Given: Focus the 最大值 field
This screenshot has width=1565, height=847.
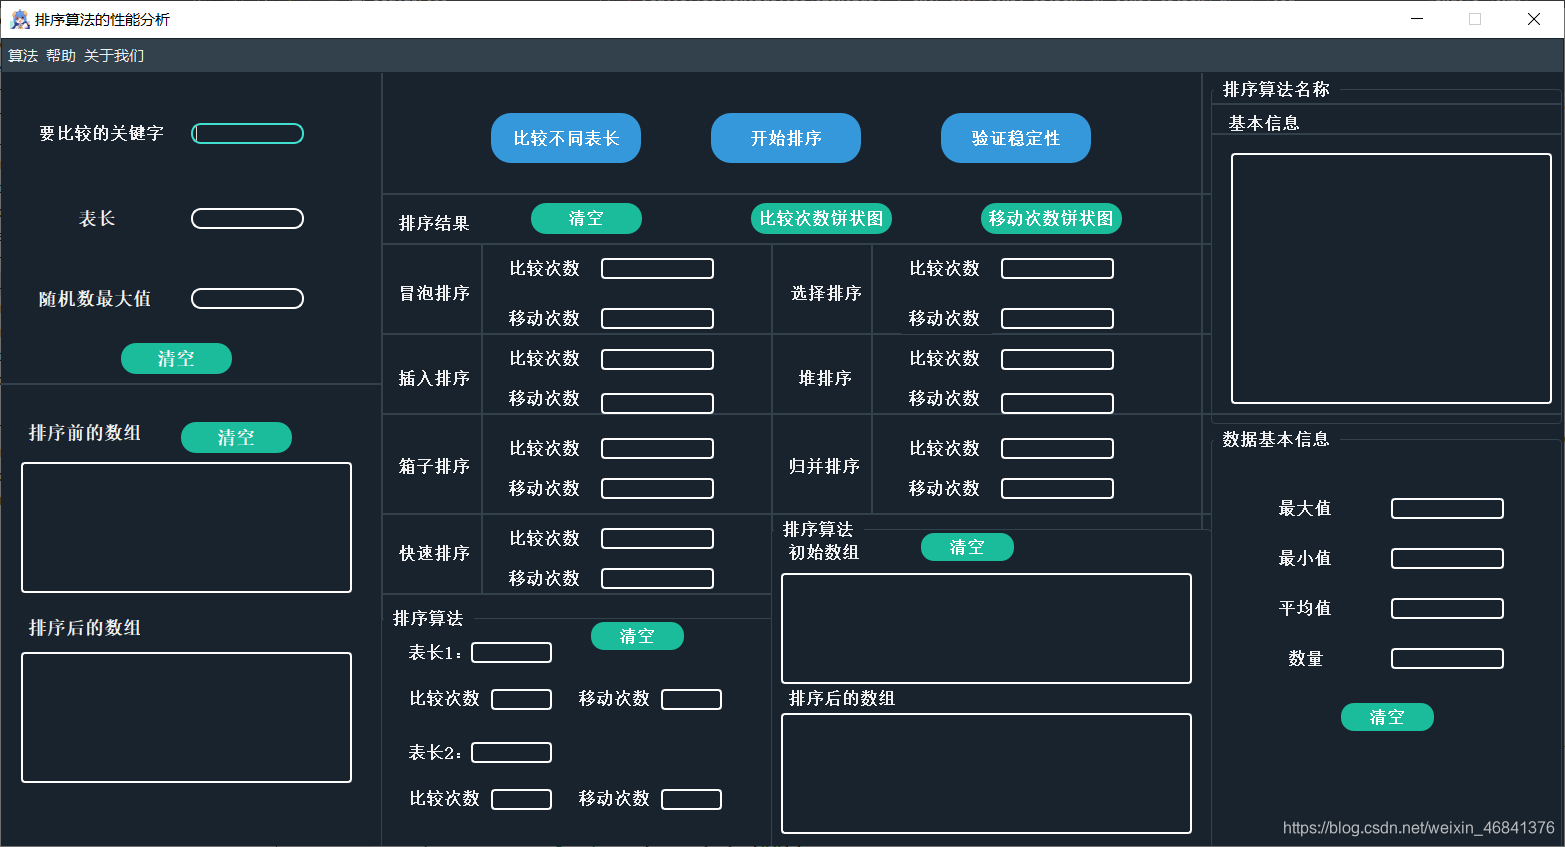Looking at the screenshot, I should click(x=1448, y=509).
